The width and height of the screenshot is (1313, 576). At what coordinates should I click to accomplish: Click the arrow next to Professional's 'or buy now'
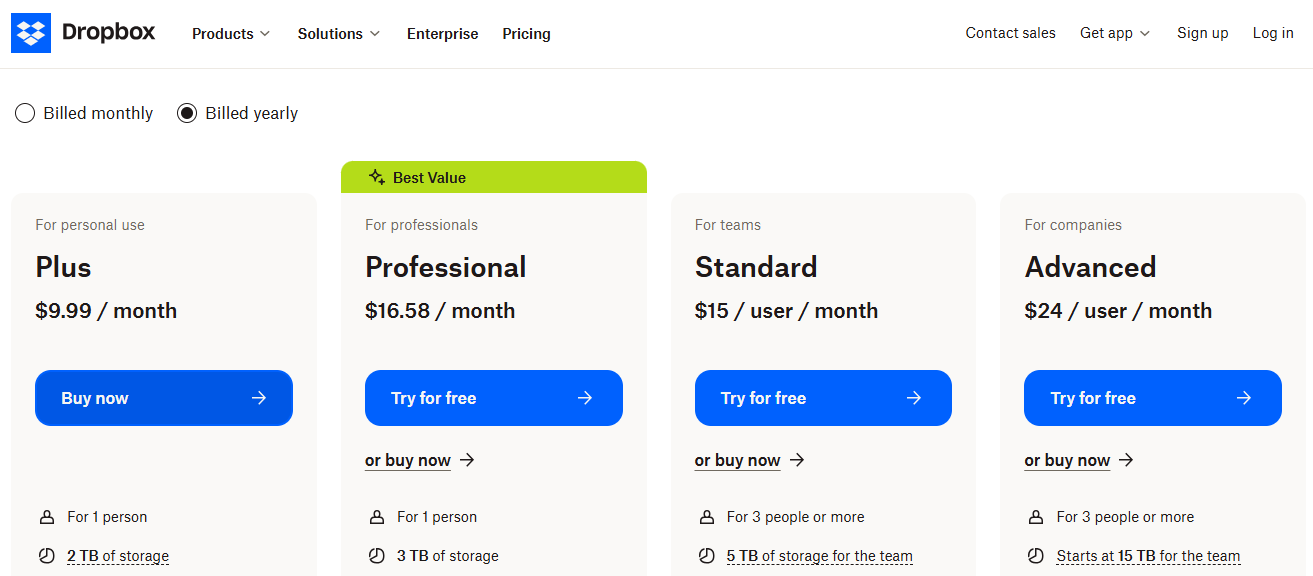pyautogui.click(x=467, y=460)
